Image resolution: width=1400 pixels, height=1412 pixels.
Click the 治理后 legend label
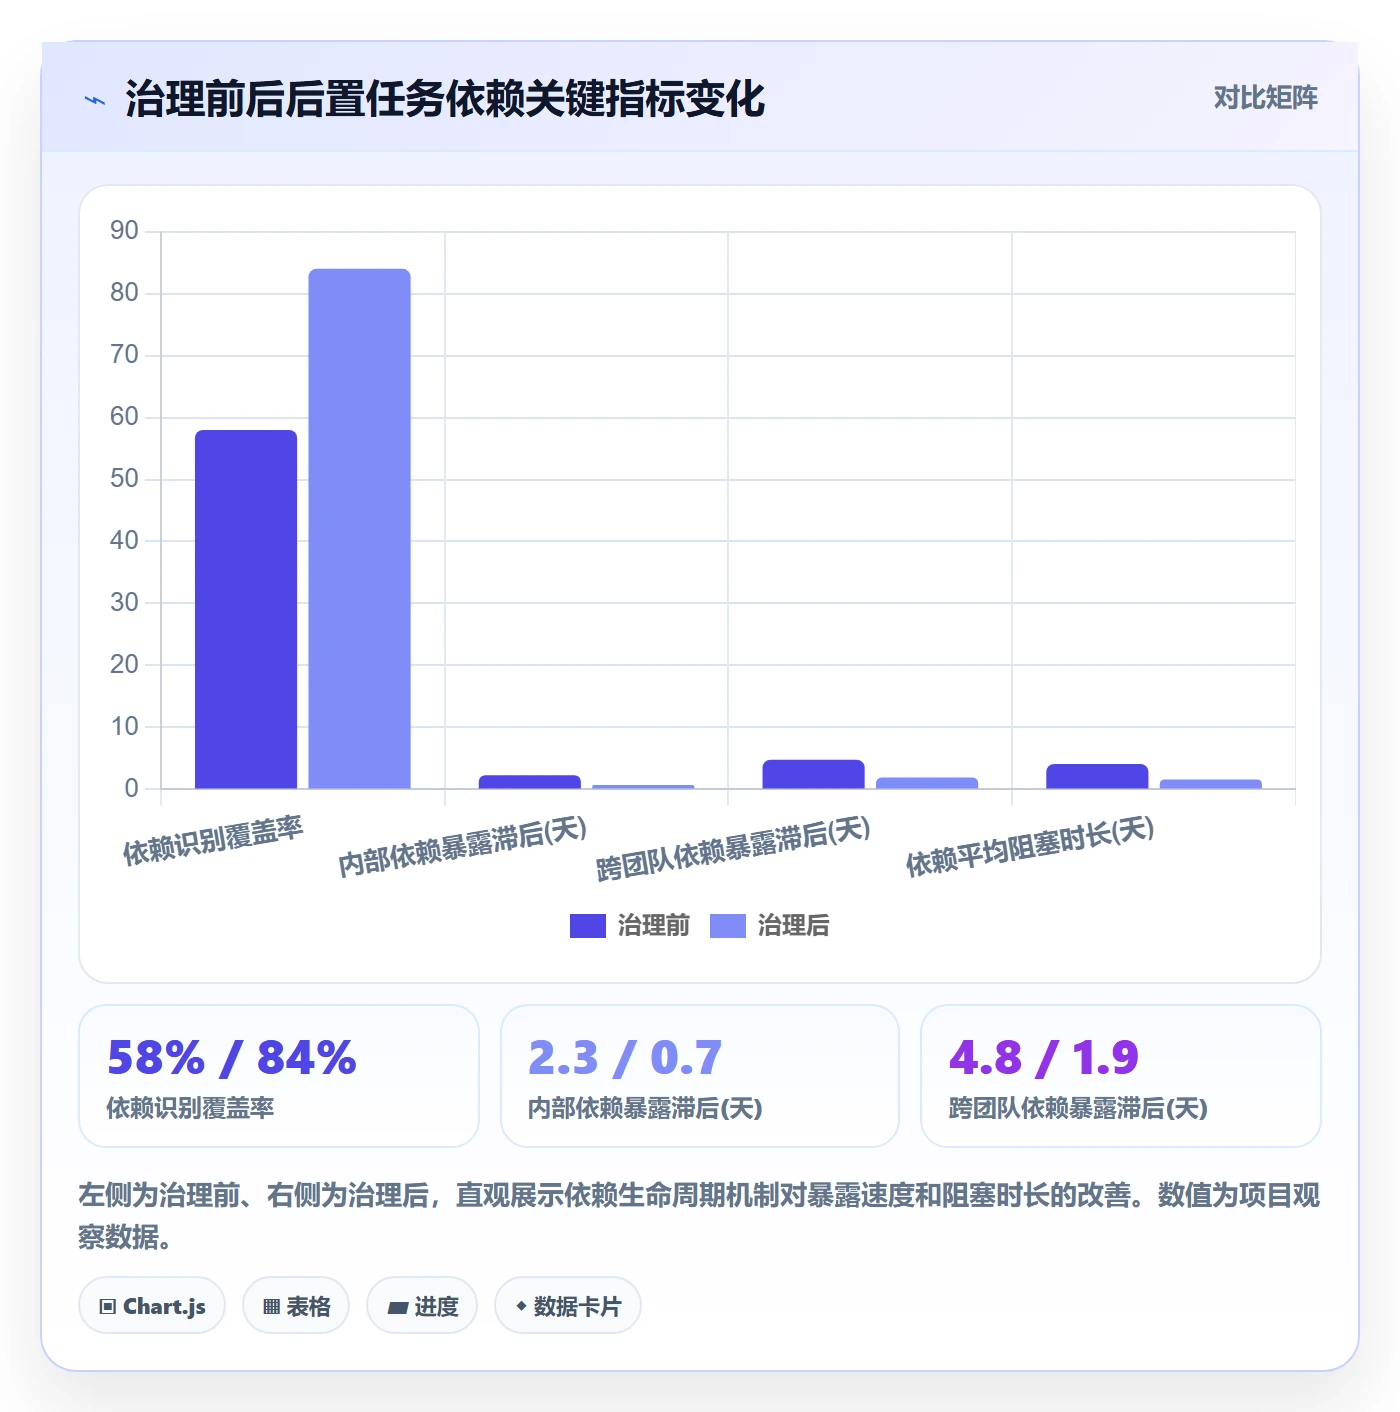point(794,926)
